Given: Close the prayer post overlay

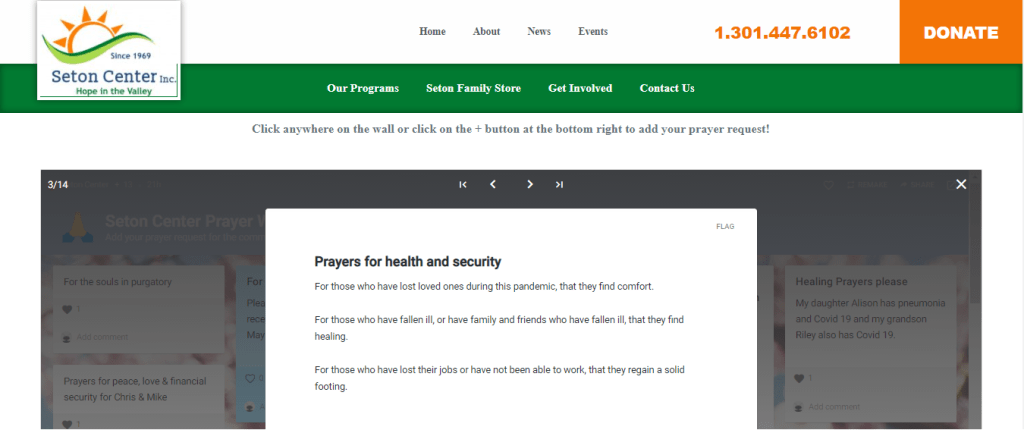Looking at the screenshot, I should click(961, 184).
